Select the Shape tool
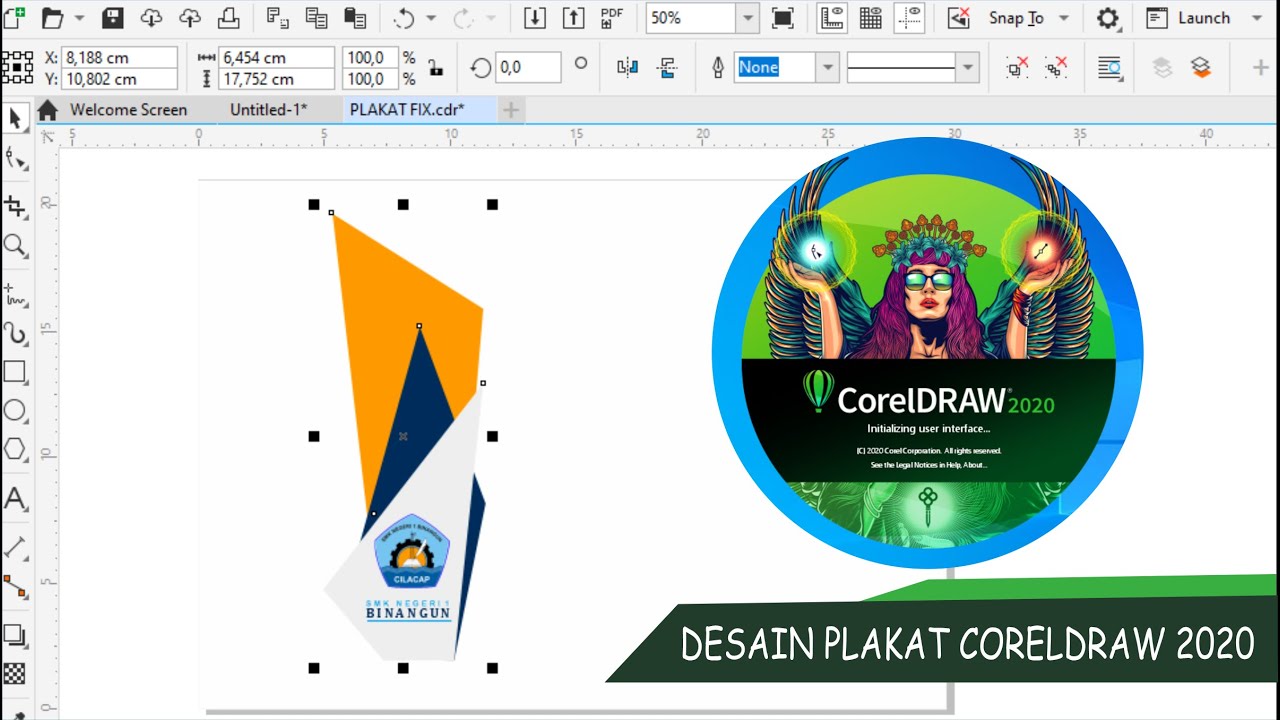The image size is (1280, 720). pos(15,159)
